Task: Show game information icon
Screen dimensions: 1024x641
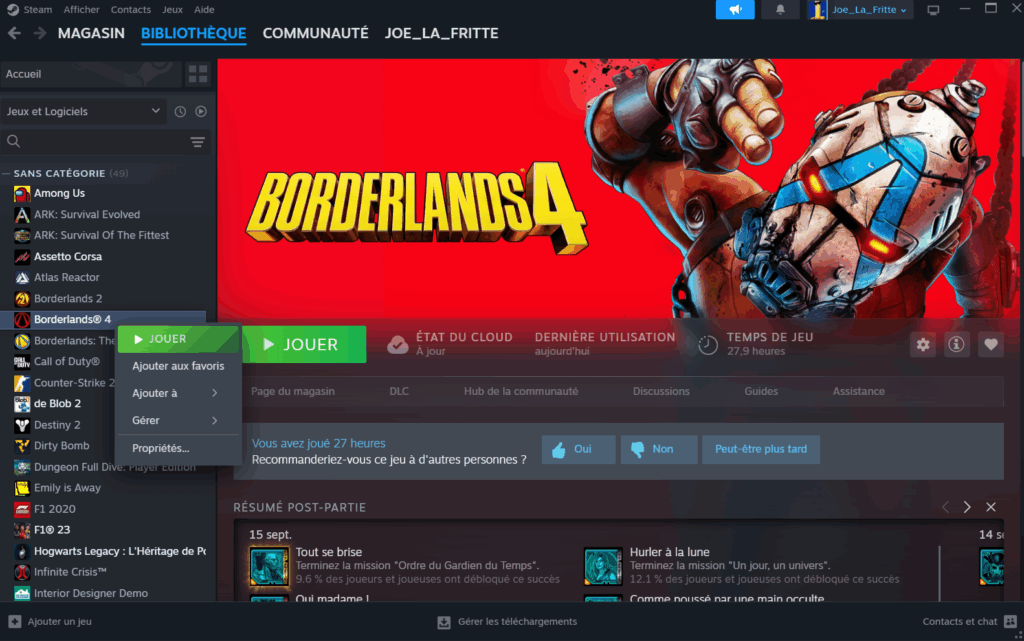Action: point(956,345)
